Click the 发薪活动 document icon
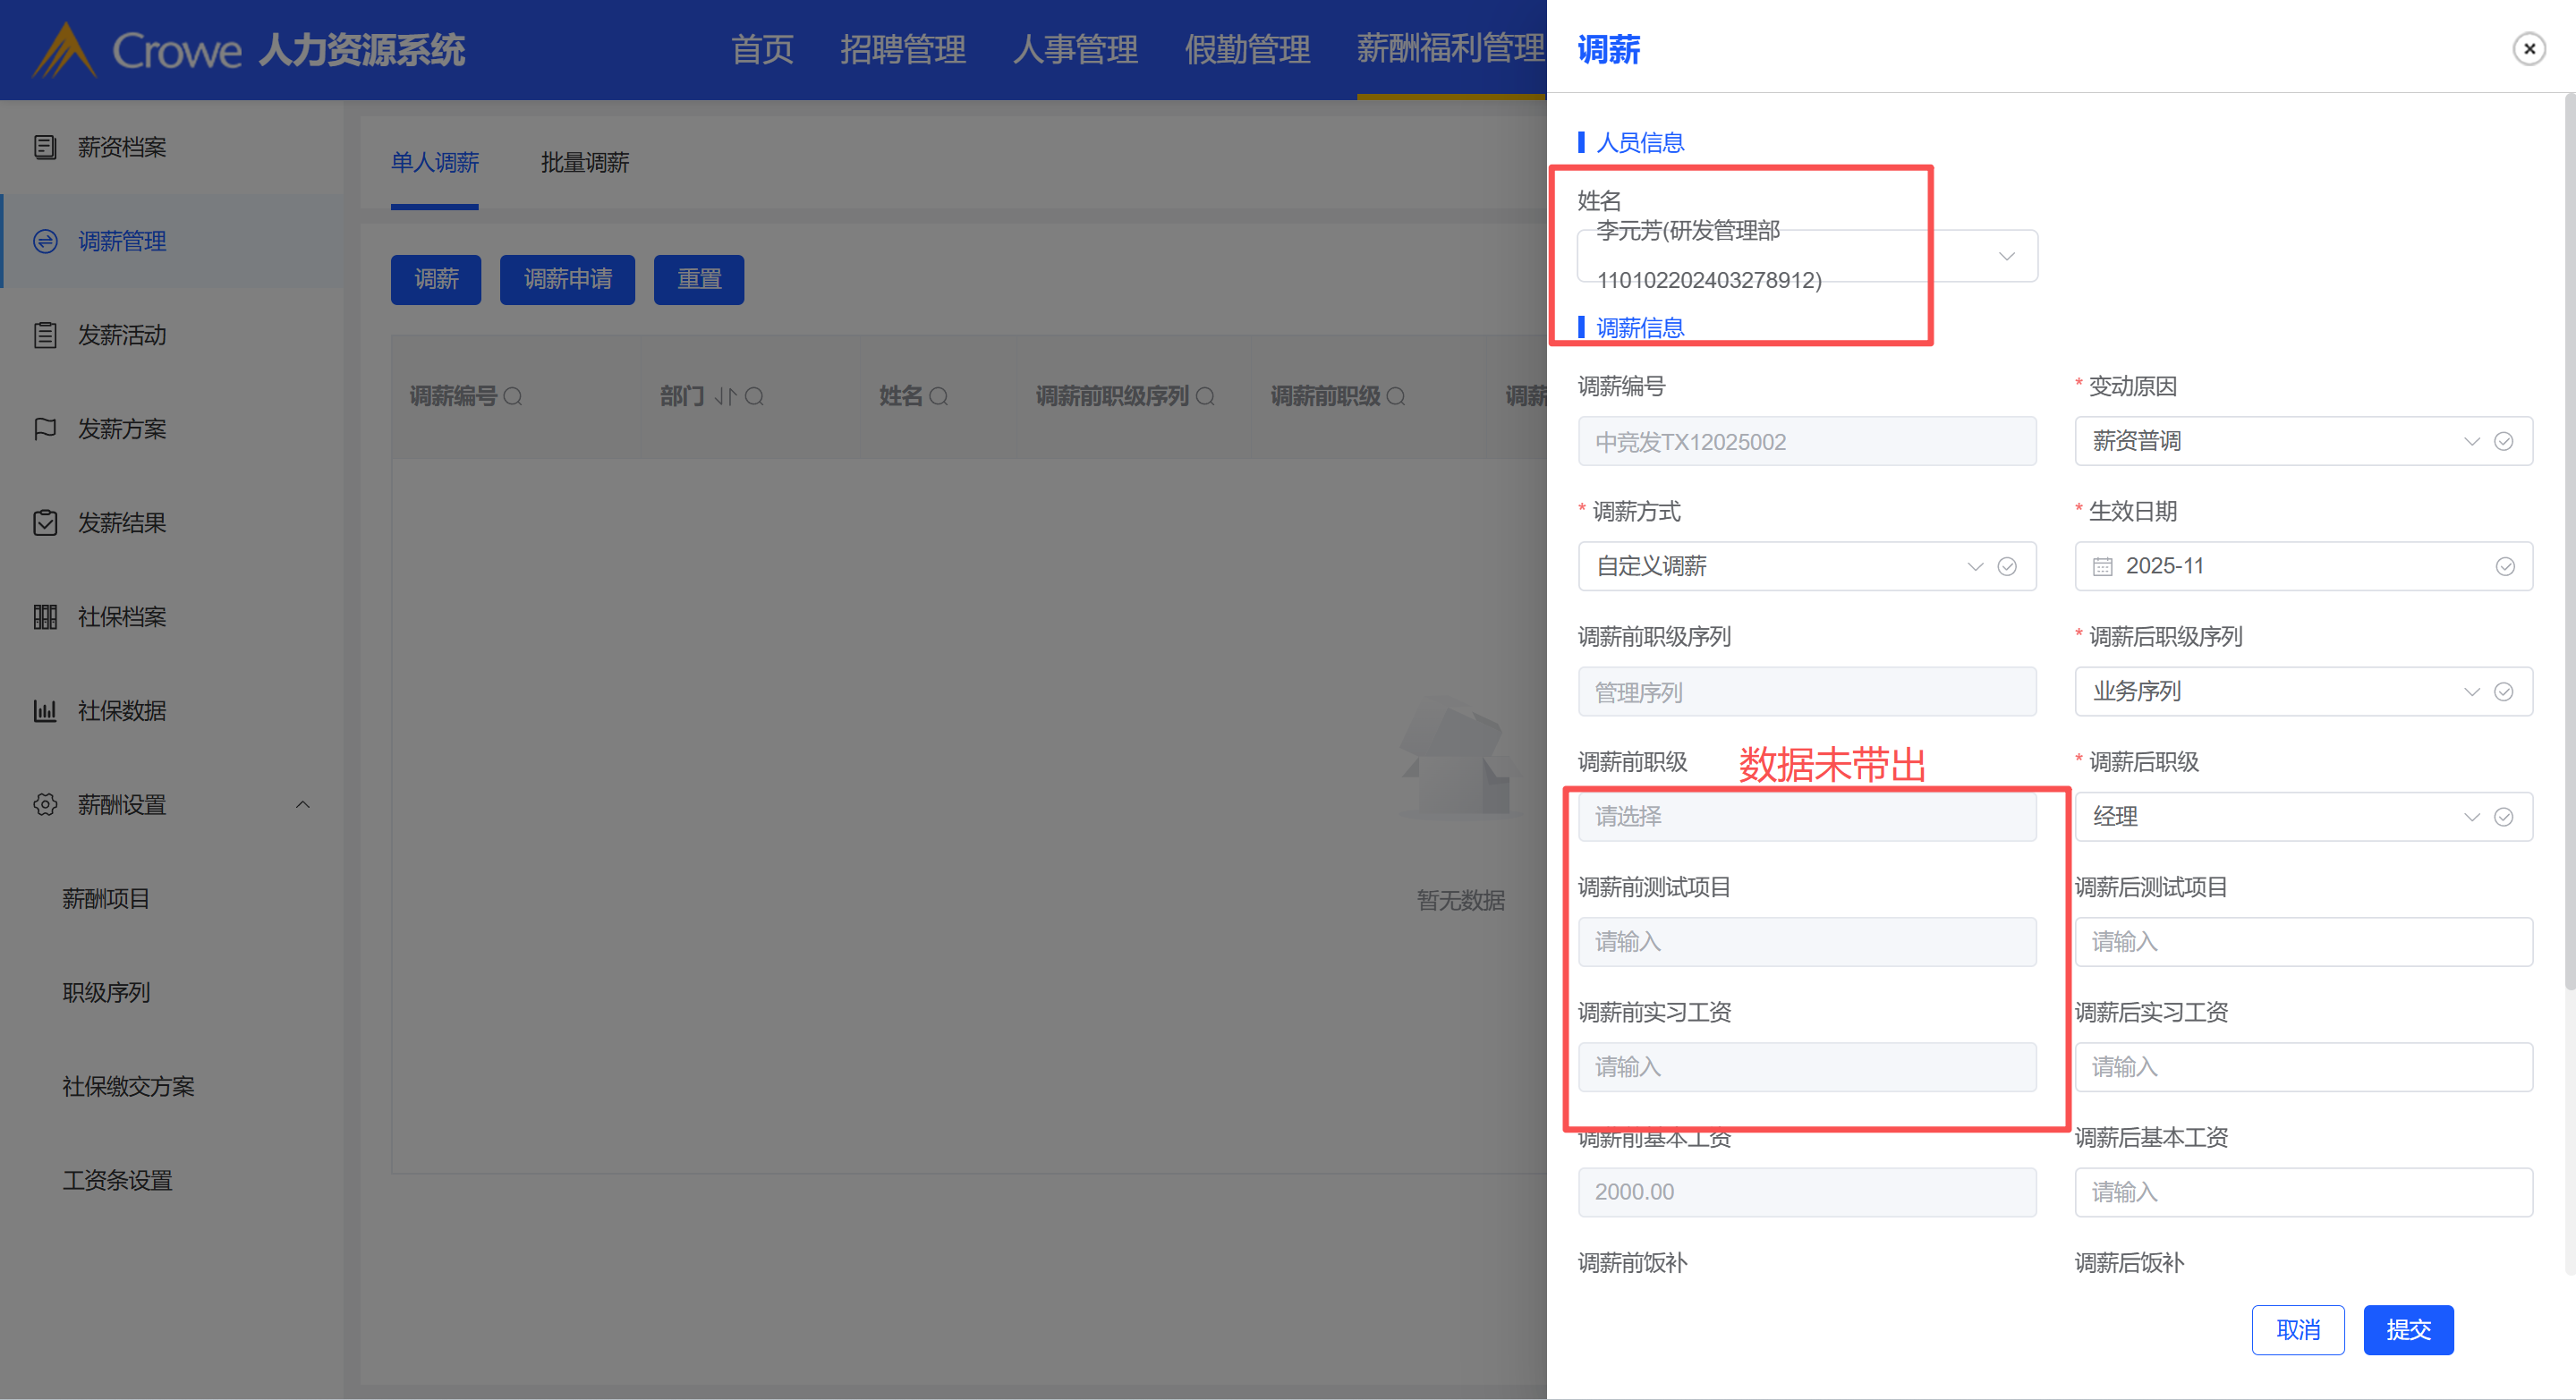 point(45,335)
